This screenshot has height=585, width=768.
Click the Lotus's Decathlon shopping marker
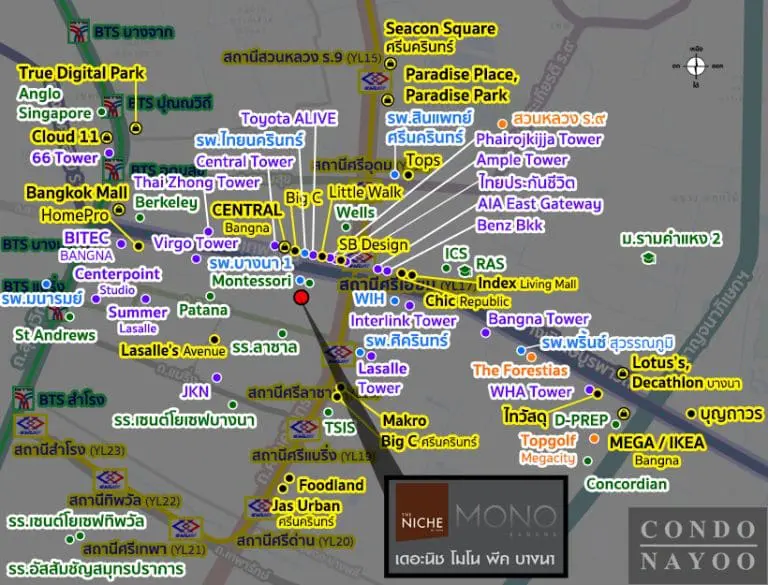pyautogui.click(x=622, y=374)
